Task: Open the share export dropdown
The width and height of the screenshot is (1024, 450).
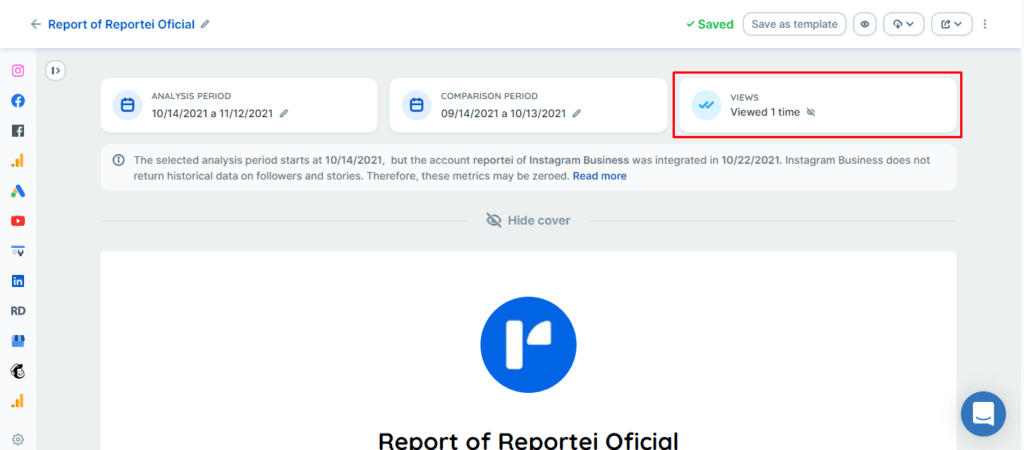Action: pos(952,24)
